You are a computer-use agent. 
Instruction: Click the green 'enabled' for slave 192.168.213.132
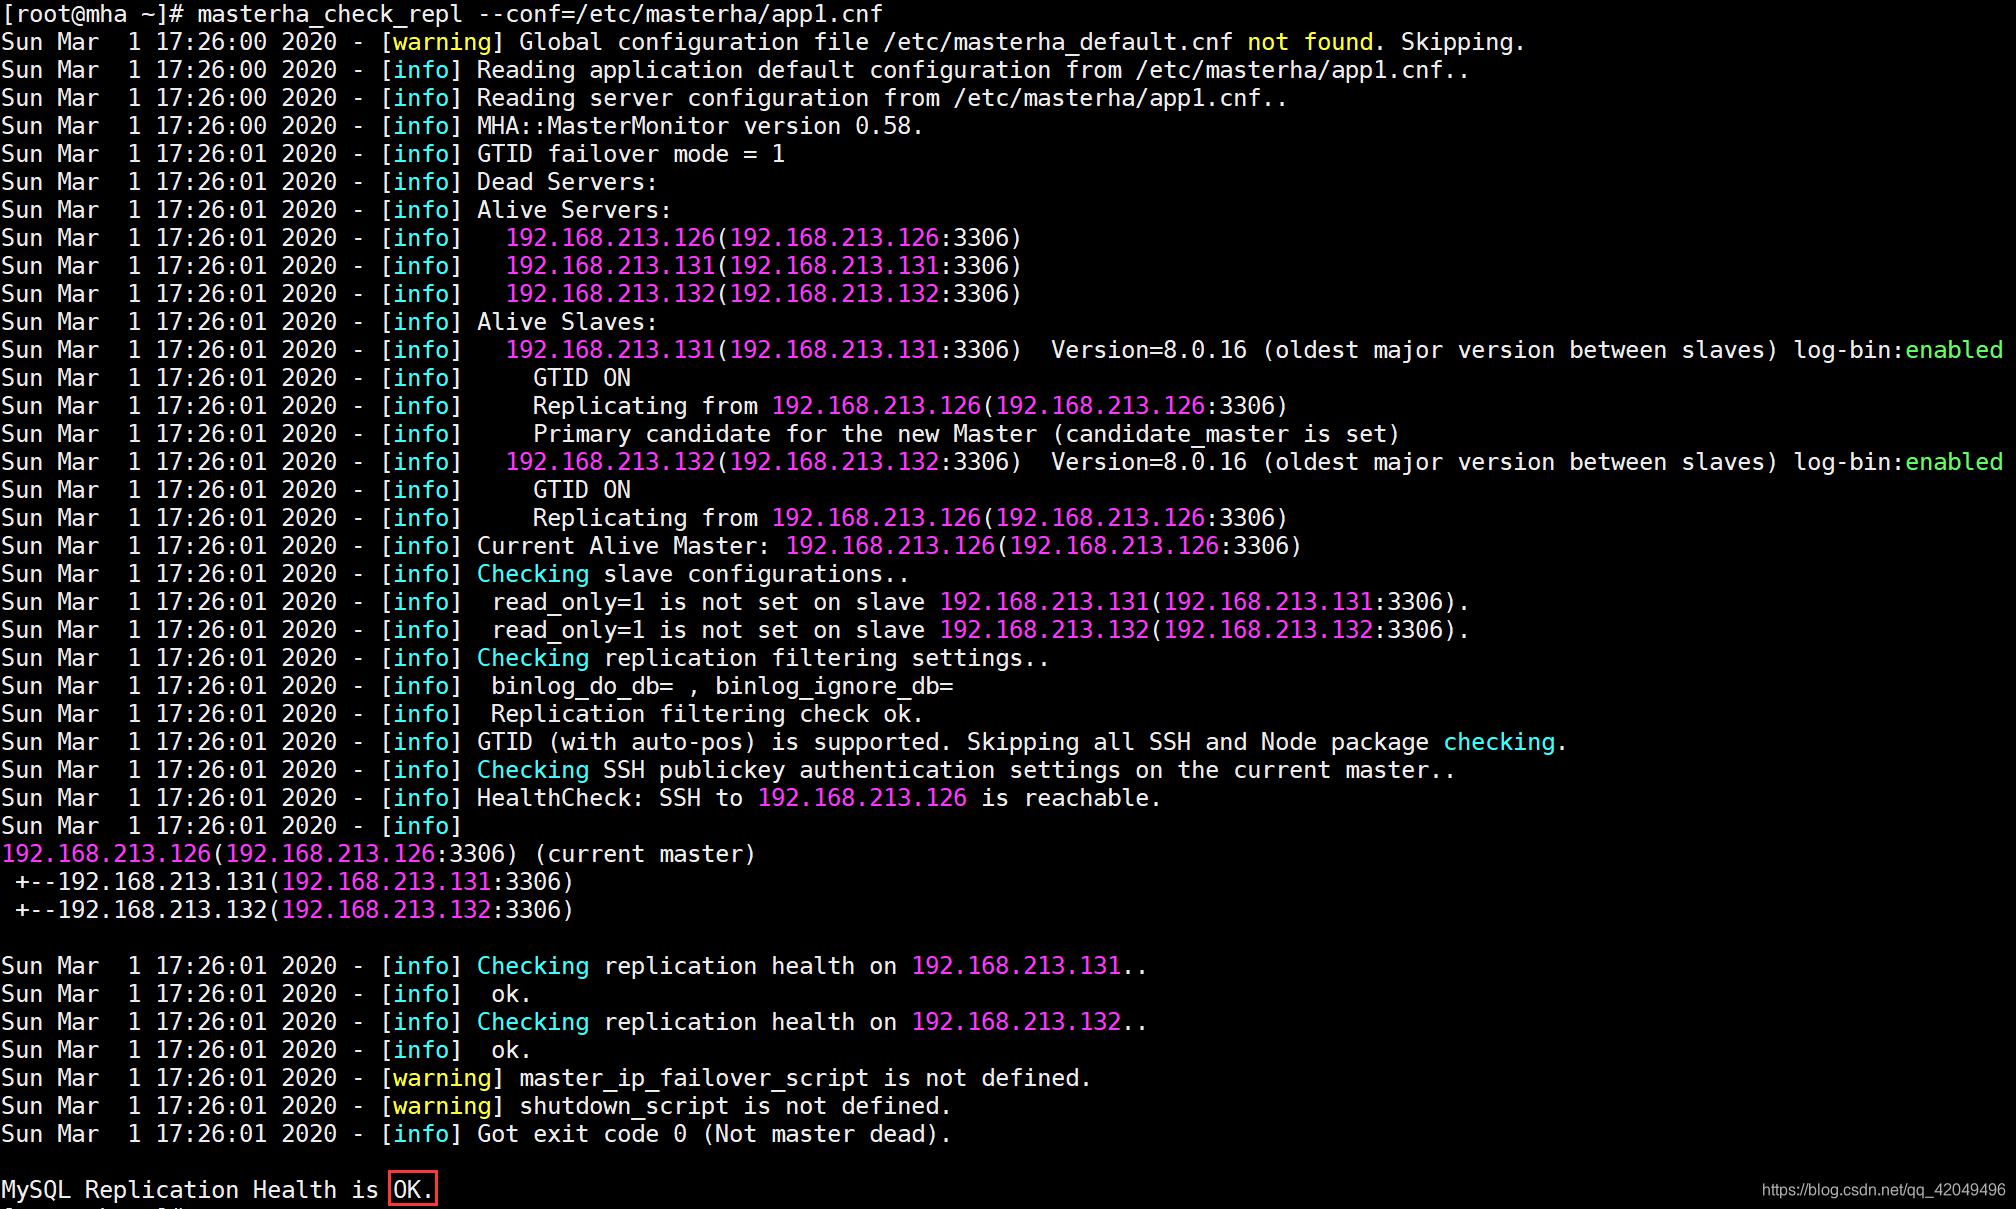[x=1954, y=462]
